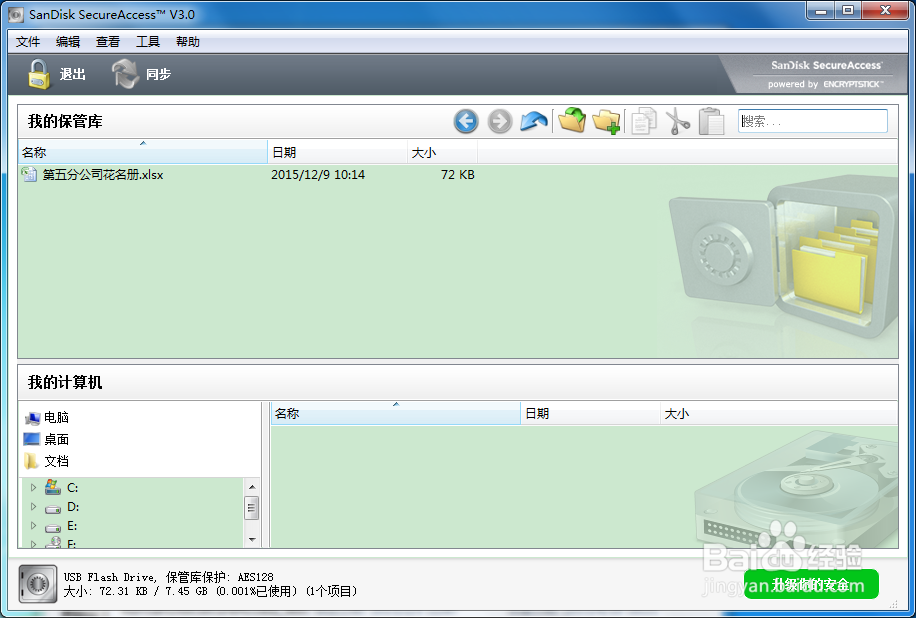Click the scissors cut icon

[x=678, y=121]
